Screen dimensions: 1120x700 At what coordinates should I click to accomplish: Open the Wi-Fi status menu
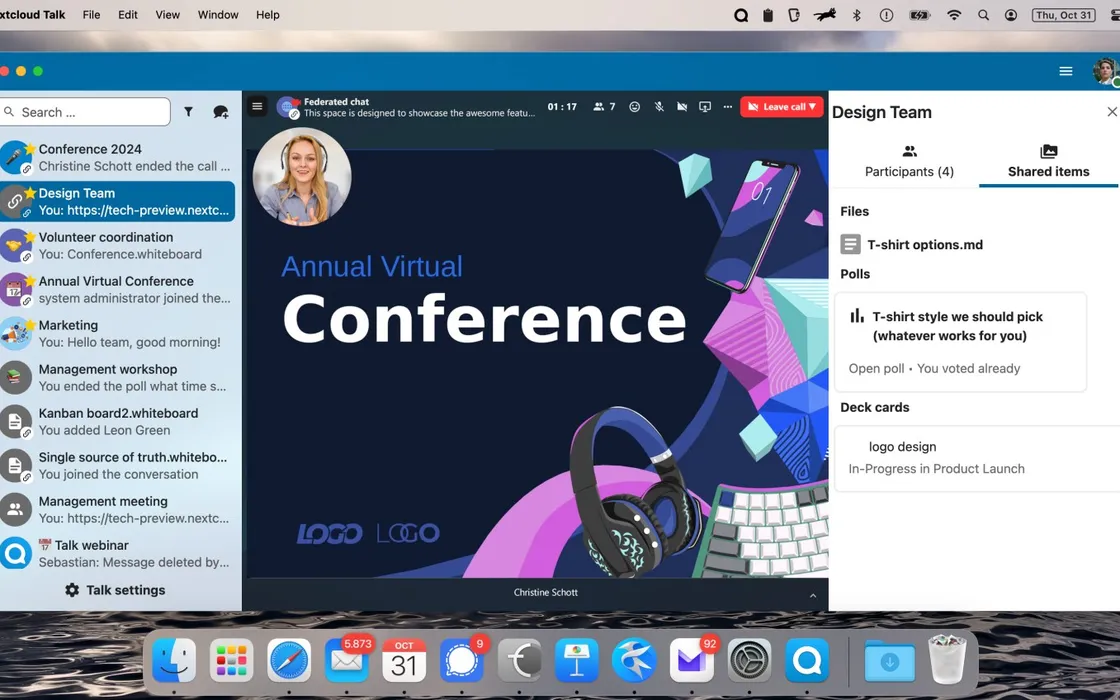[x=954, y=15]
